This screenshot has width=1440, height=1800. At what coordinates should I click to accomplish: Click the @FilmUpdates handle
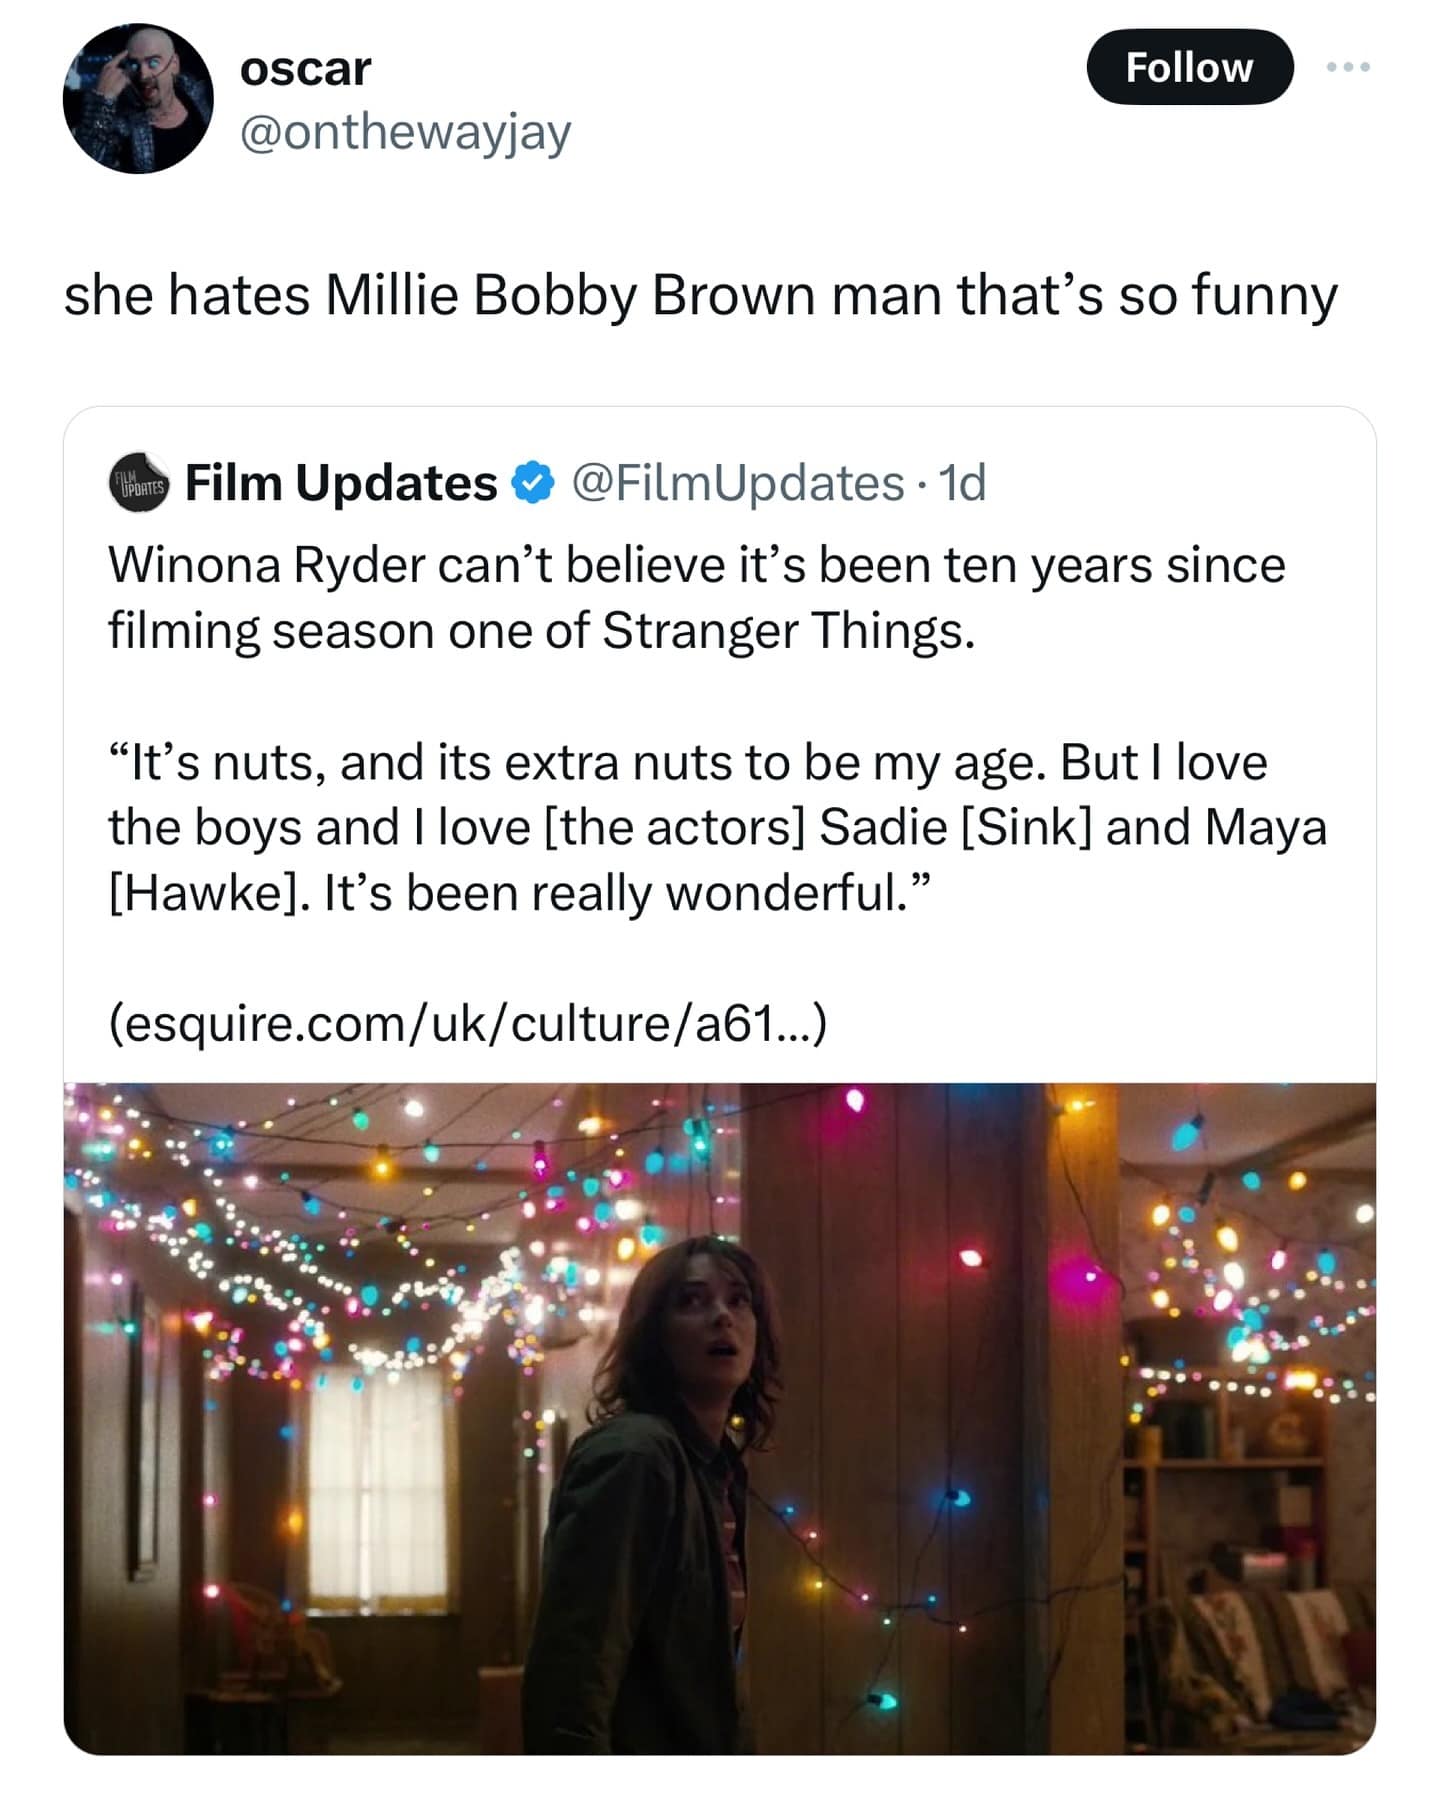point(738,484)
